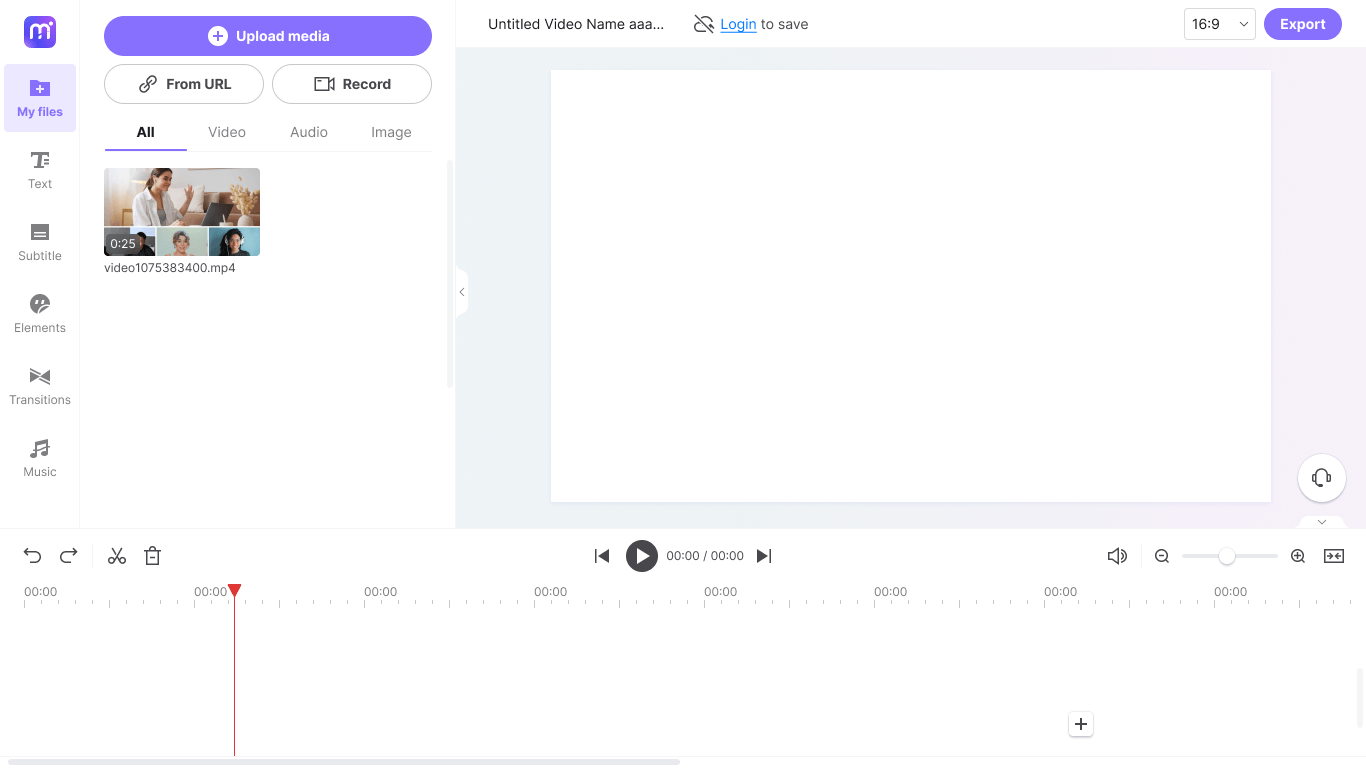The width and height of the screenshot is (1366, 768).
Task: Select the video1075383400.mp4 thumbnail
Action: tap(182, 212)
